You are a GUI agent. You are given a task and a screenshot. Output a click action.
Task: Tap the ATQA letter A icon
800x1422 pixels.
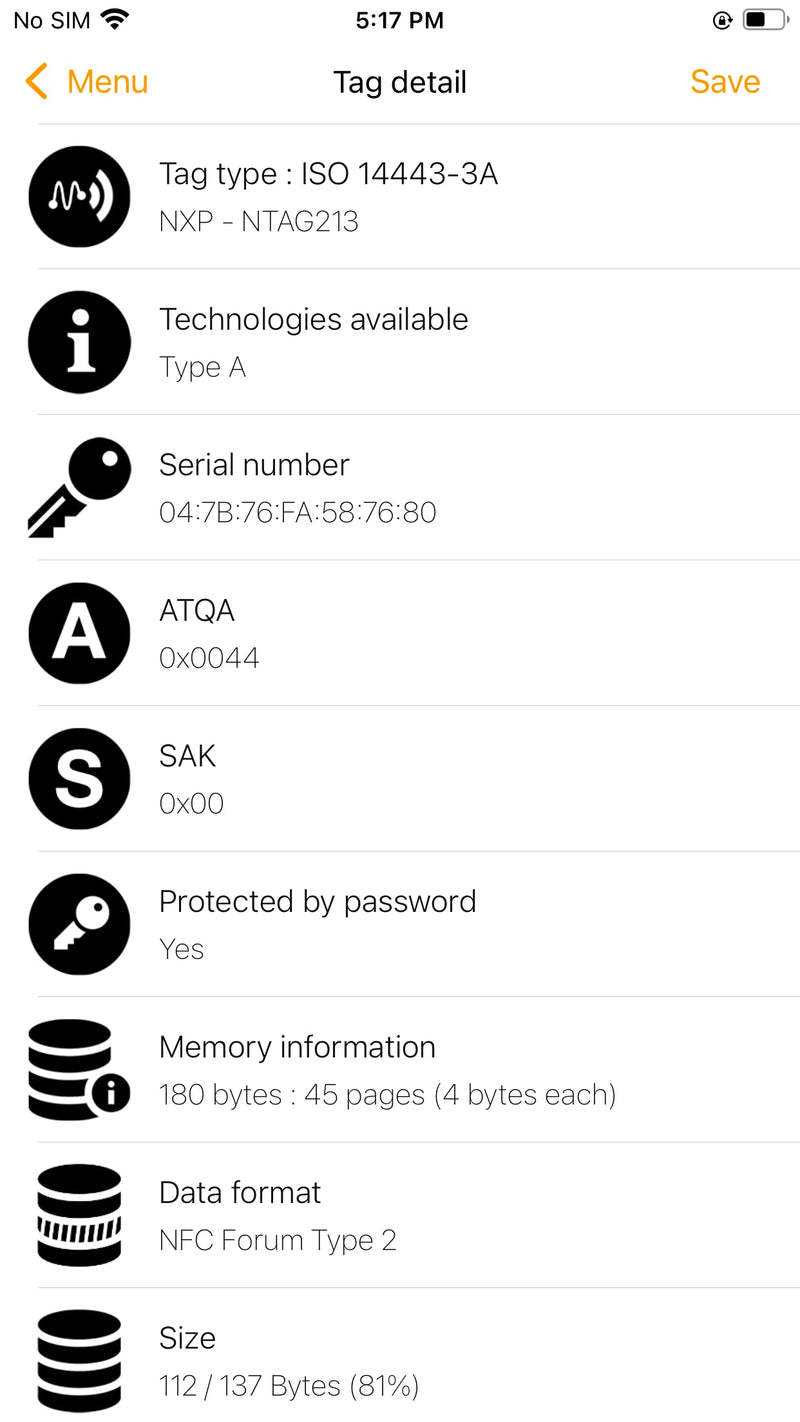(x=79, y=633)
